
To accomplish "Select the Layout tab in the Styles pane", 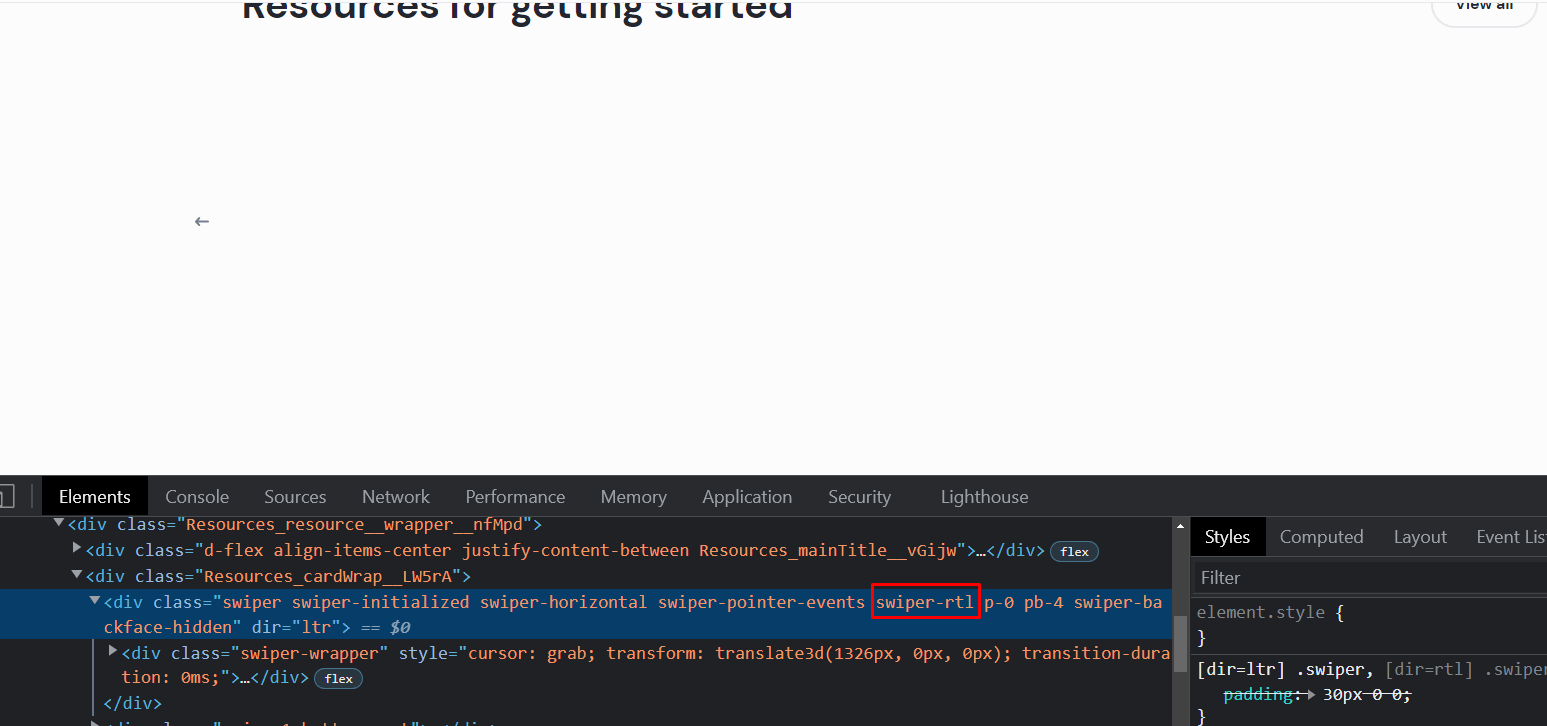I will pyautogui.click(x=1420, y=536).
